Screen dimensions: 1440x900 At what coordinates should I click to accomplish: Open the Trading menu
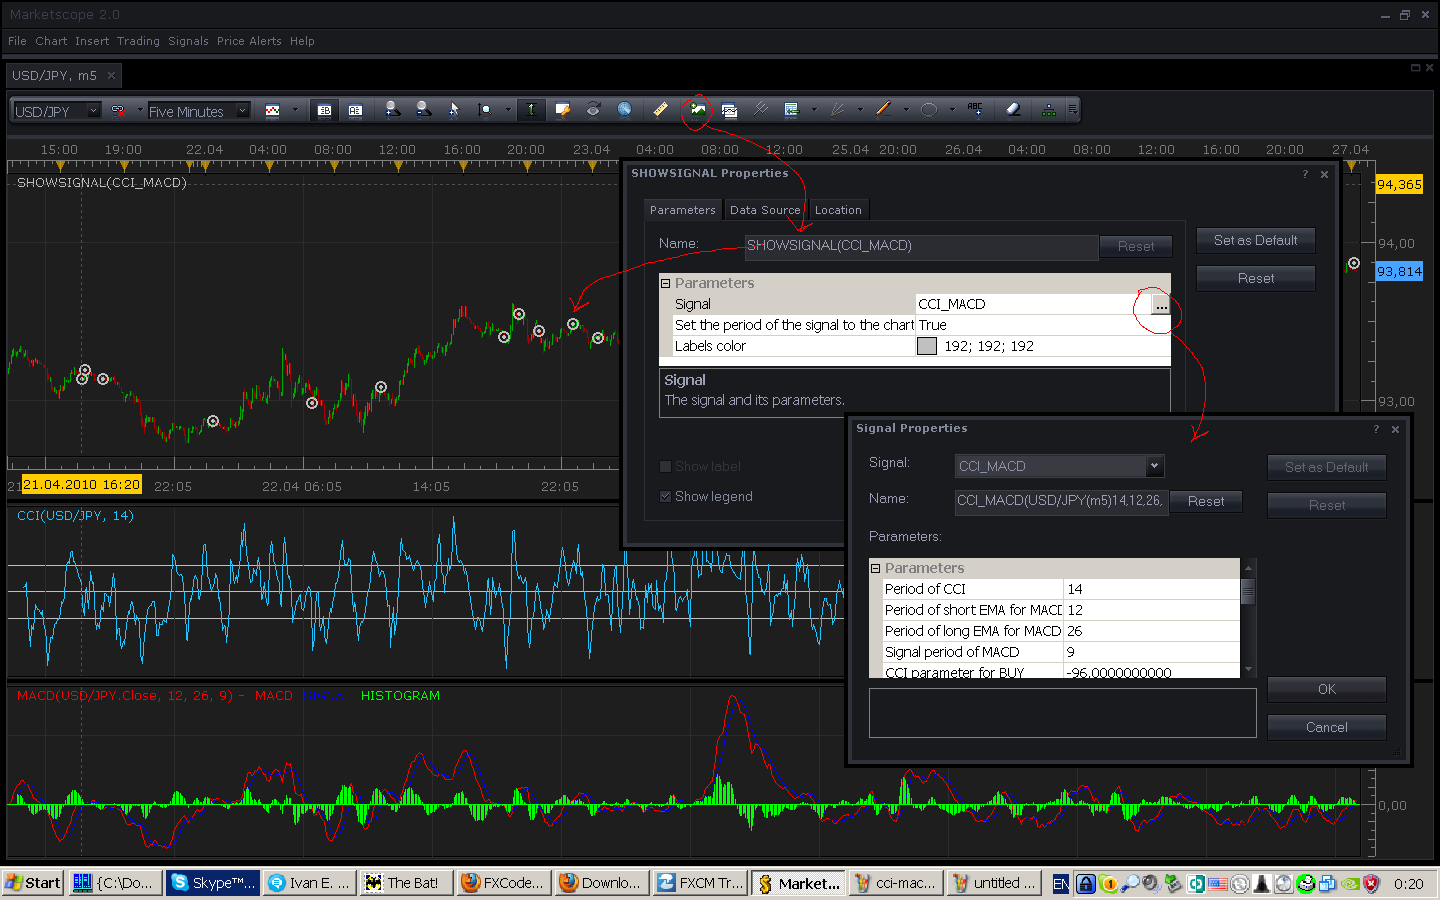[138, 41]
